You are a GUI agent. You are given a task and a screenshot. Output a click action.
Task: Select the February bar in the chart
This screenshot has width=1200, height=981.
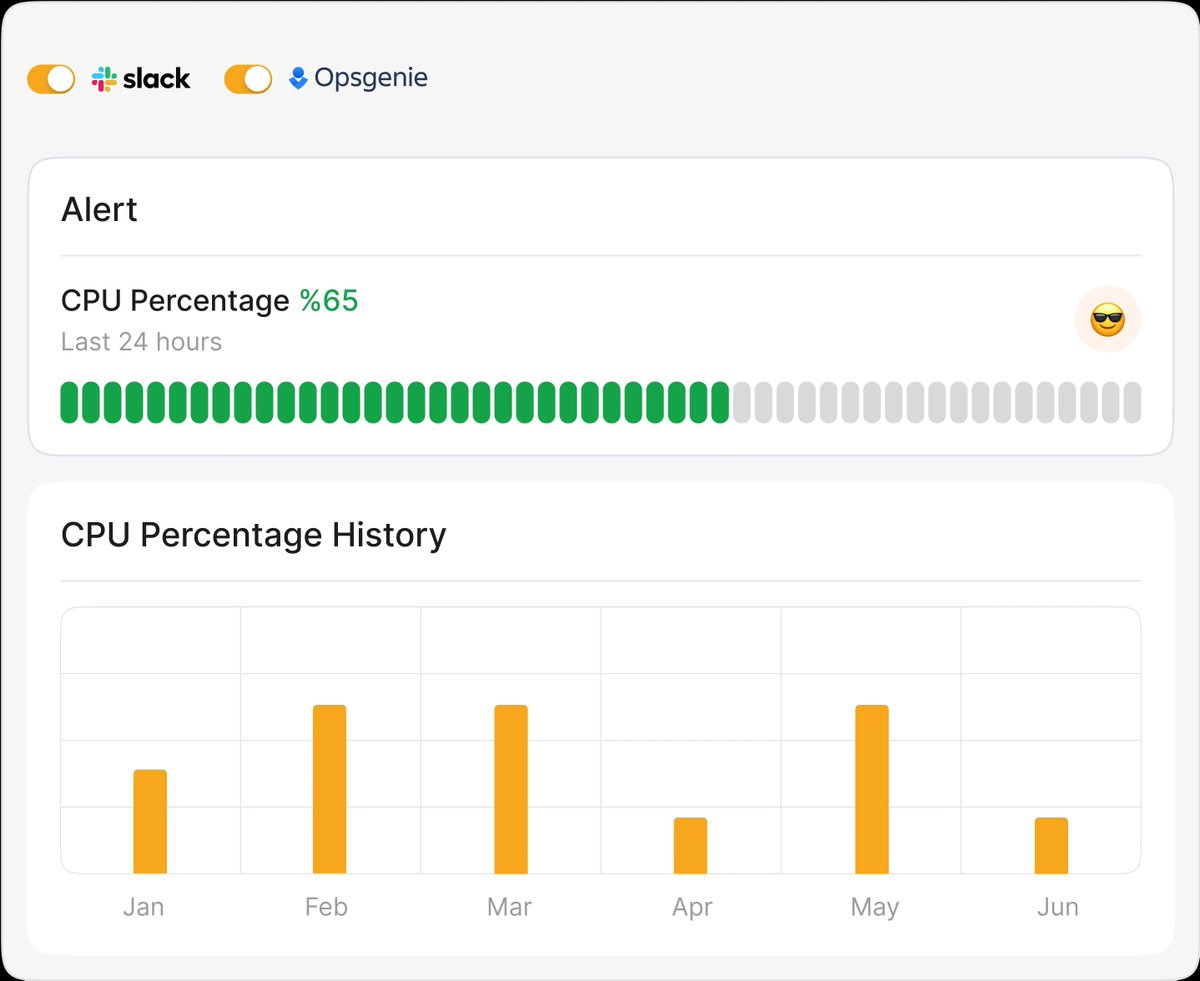330,789
